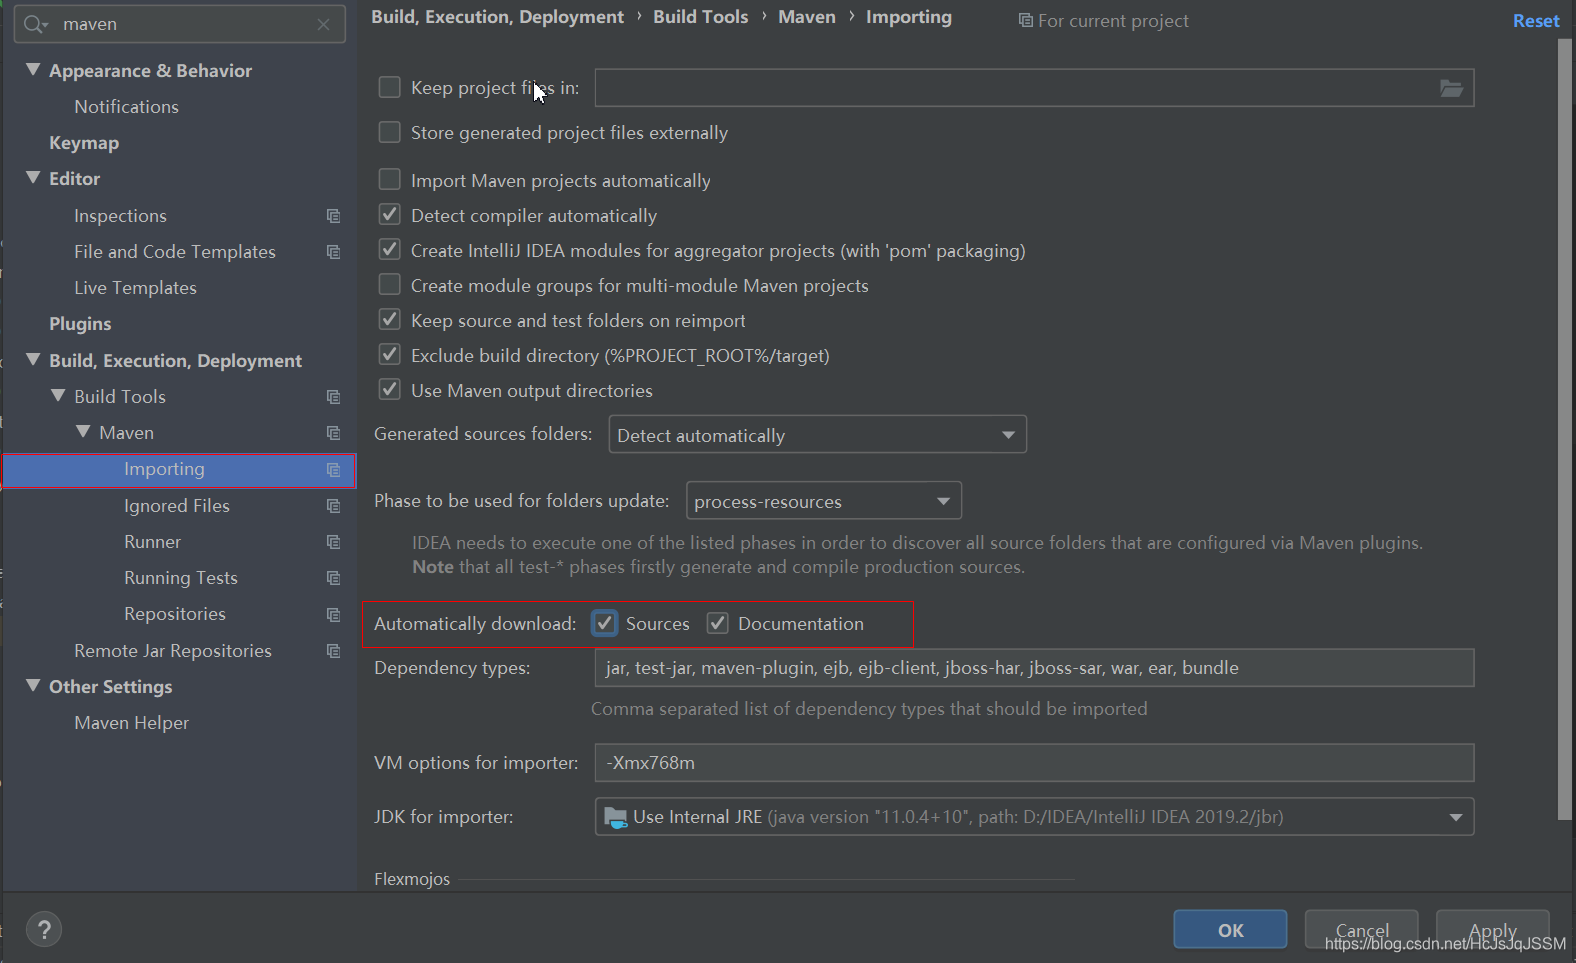Open Inspections settings page
The image size is (1576, 963).
[x=120, y=216]
